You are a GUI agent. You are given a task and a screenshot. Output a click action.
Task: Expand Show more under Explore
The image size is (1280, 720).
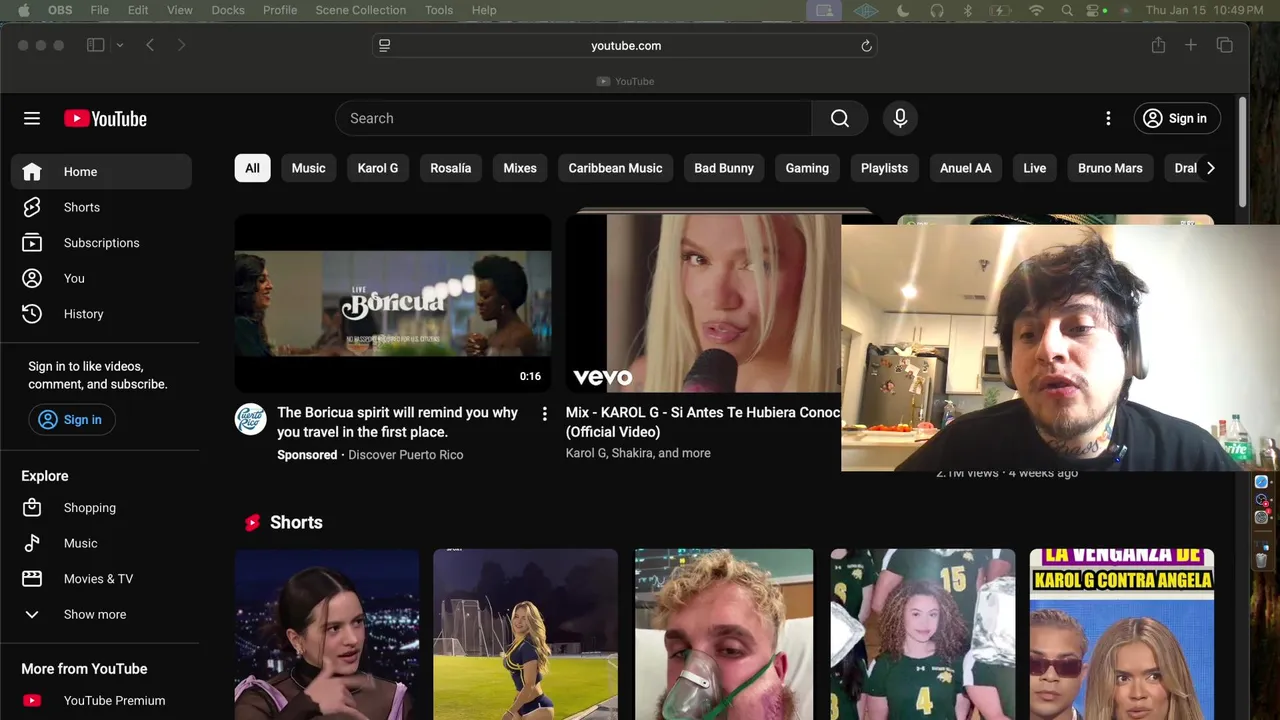coord(101,614)
